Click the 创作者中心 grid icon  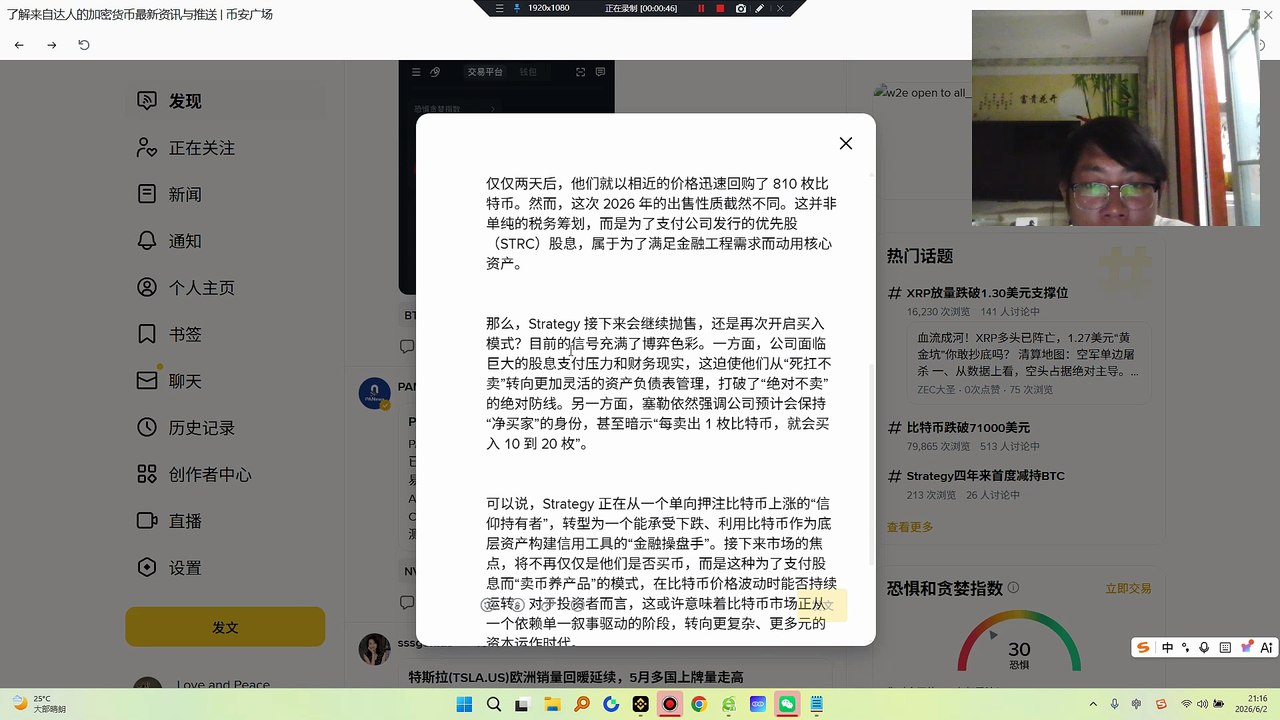click(x=147, y=474)
